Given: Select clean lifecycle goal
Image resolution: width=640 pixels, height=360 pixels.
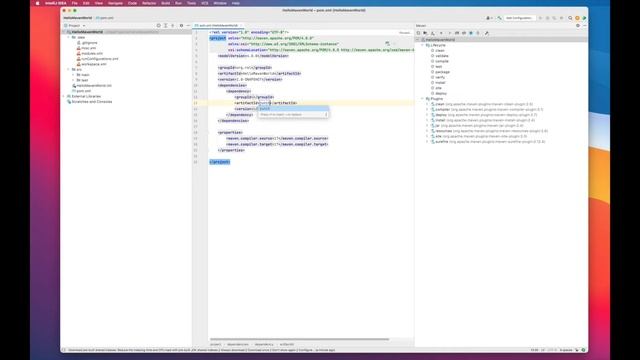Looking at the screenshot, I should (438, 51).
